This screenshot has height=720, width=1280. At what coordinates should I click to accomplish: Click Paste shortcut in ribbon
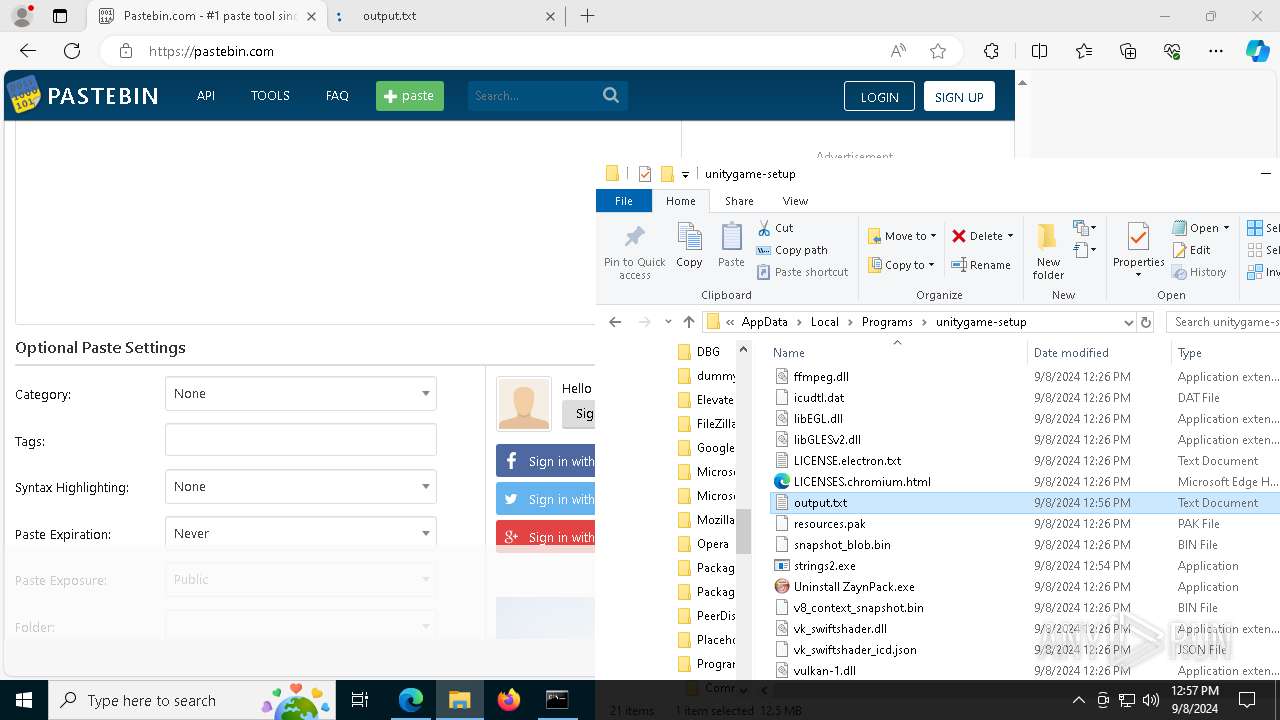(803, 272)
